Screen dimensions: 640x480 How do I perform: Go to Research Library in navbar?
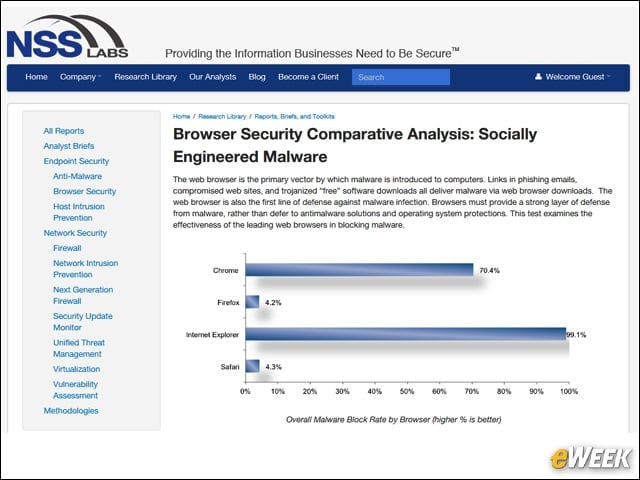pyautogui.click(x=145, y=77)
